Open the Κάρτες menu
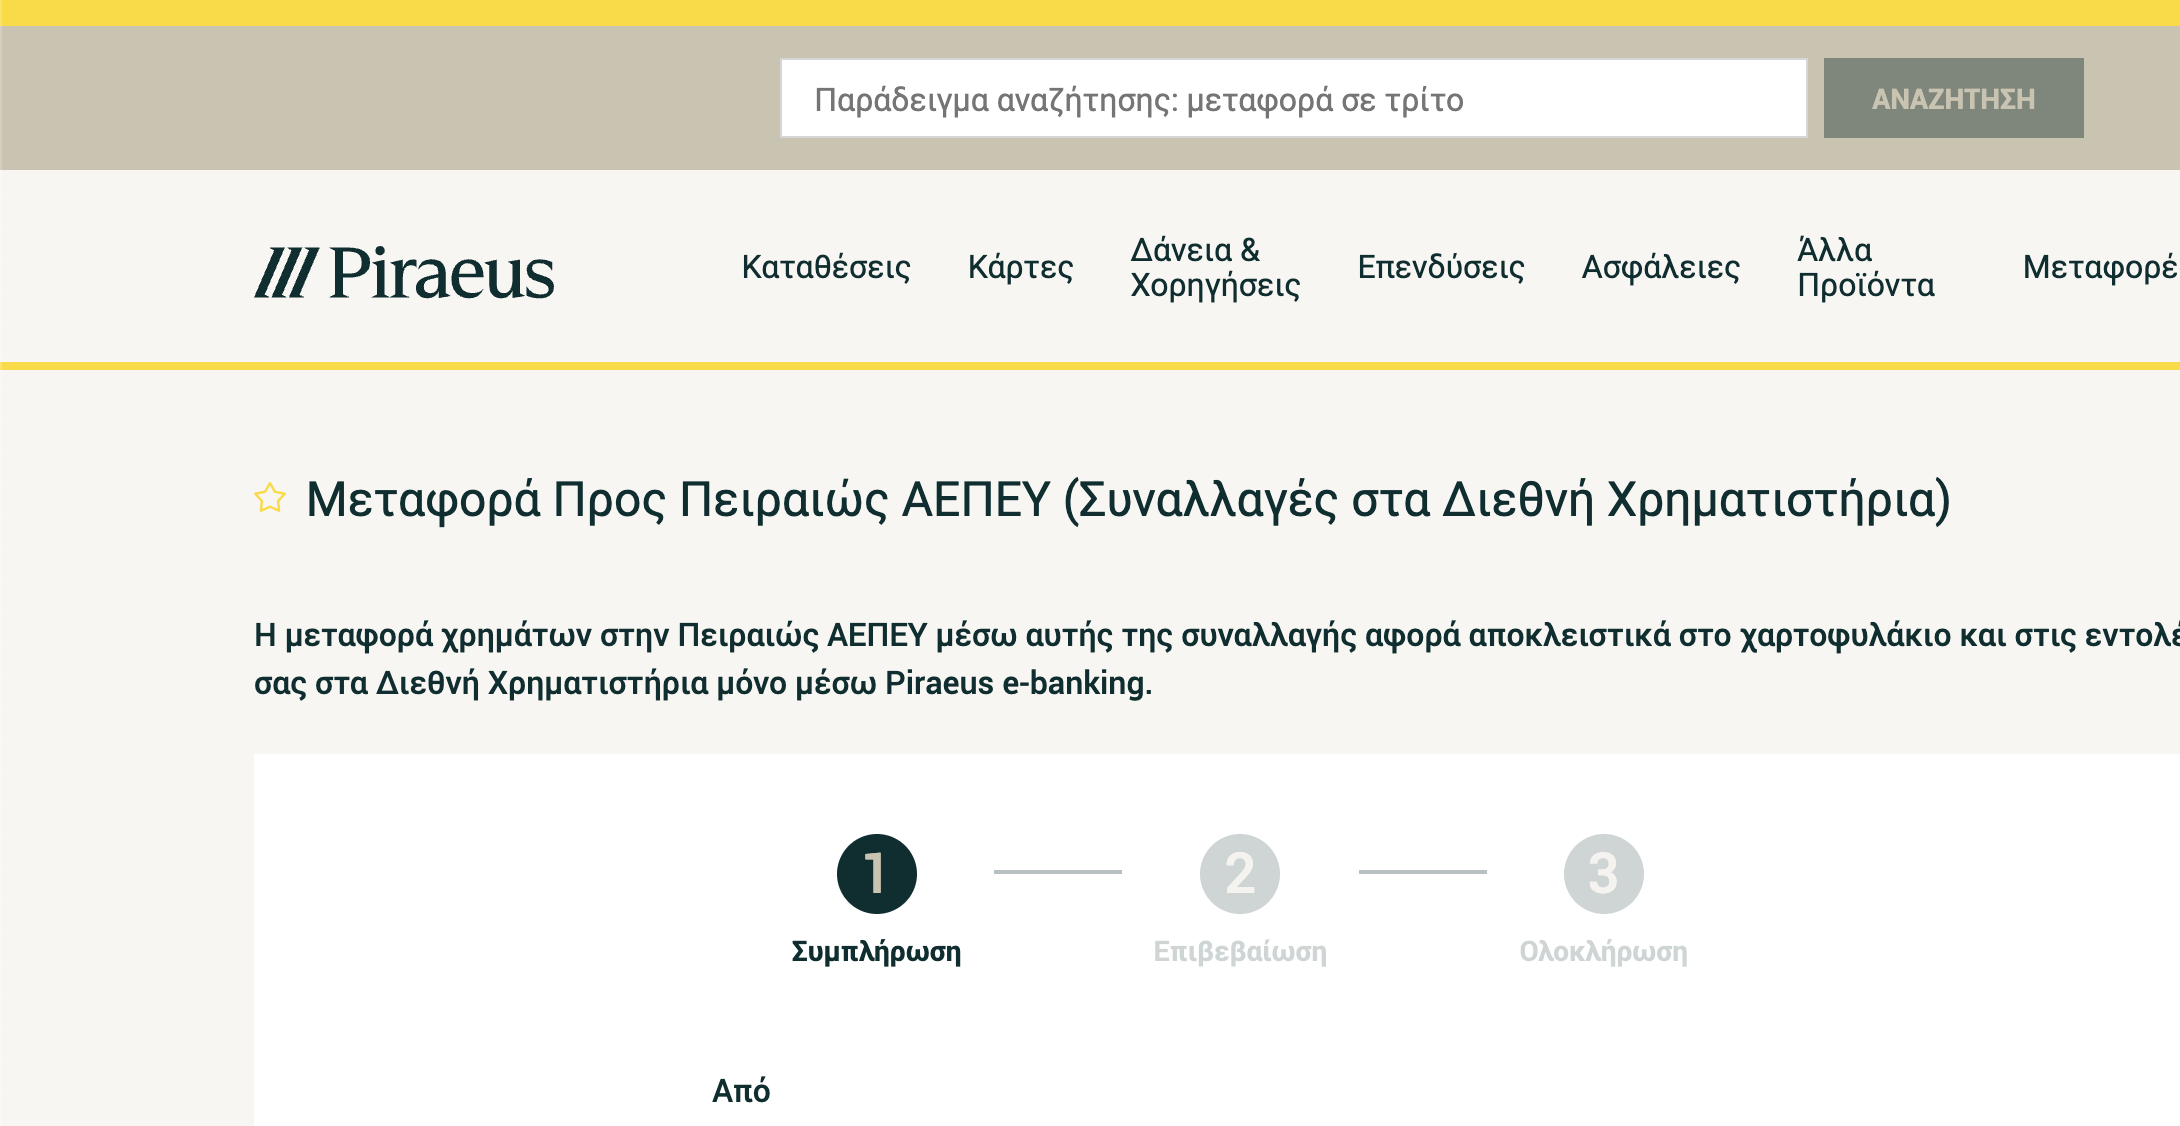 [x=1020, y=267]
